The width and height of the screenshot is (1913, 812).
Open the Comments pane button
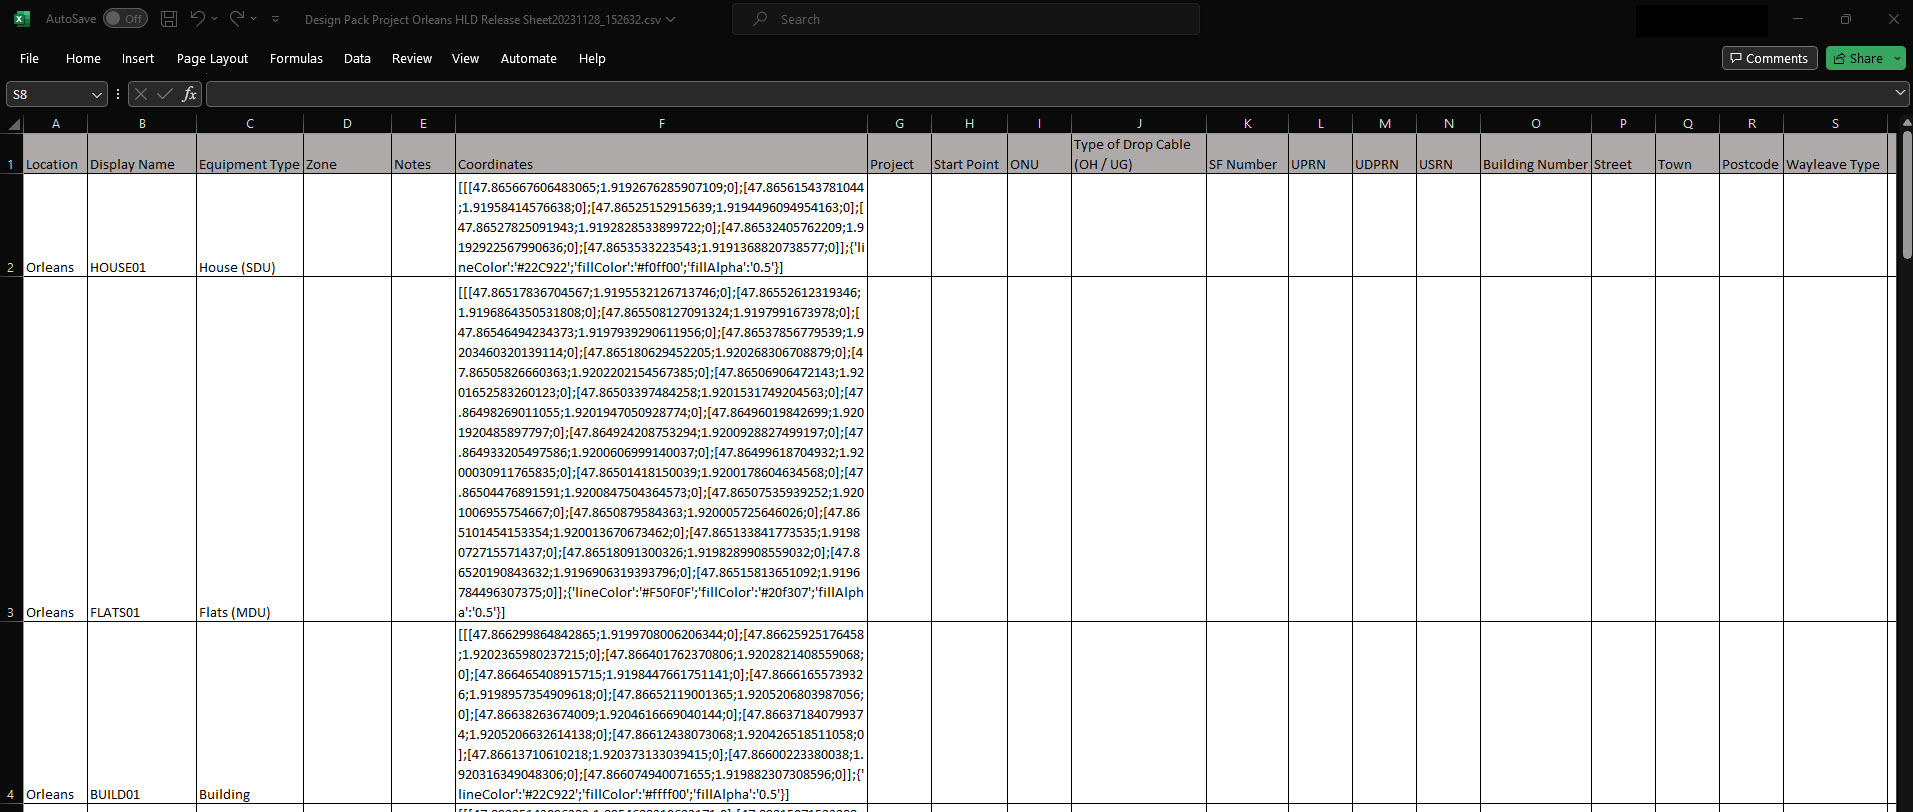point(1769,58)
